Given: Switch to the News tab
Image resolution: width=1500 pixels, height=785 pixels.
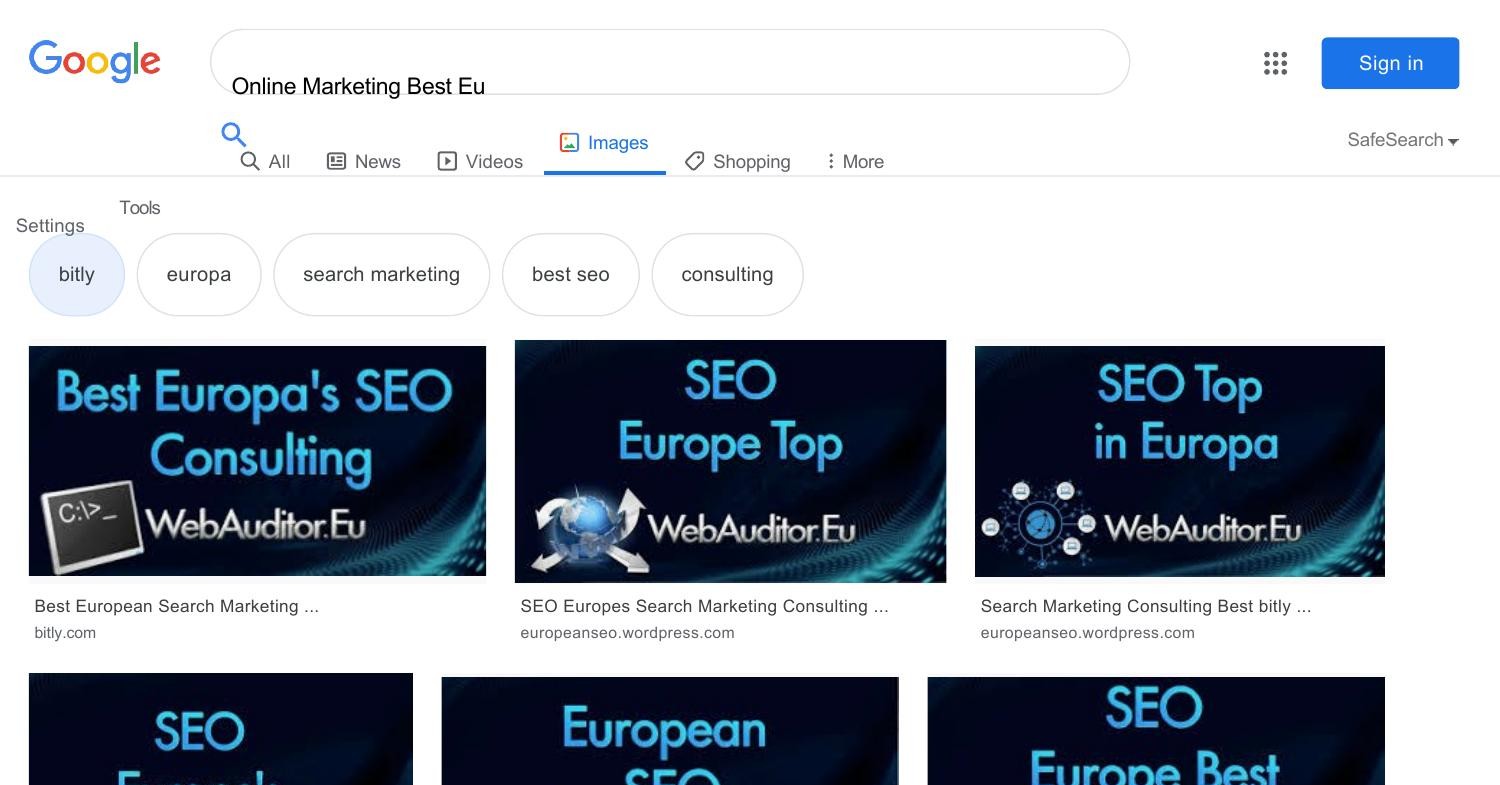Looking at the screenshot, I should (x=364, y=161).
